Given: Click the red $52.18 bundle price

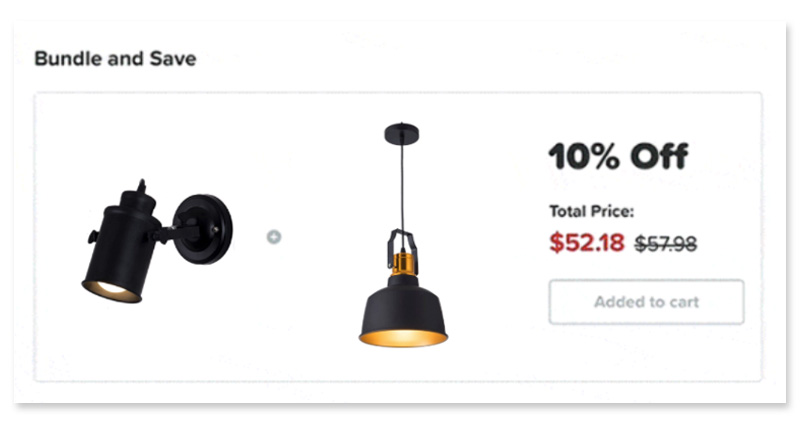Looking at the screenshot, I should [x=587, y=242].
